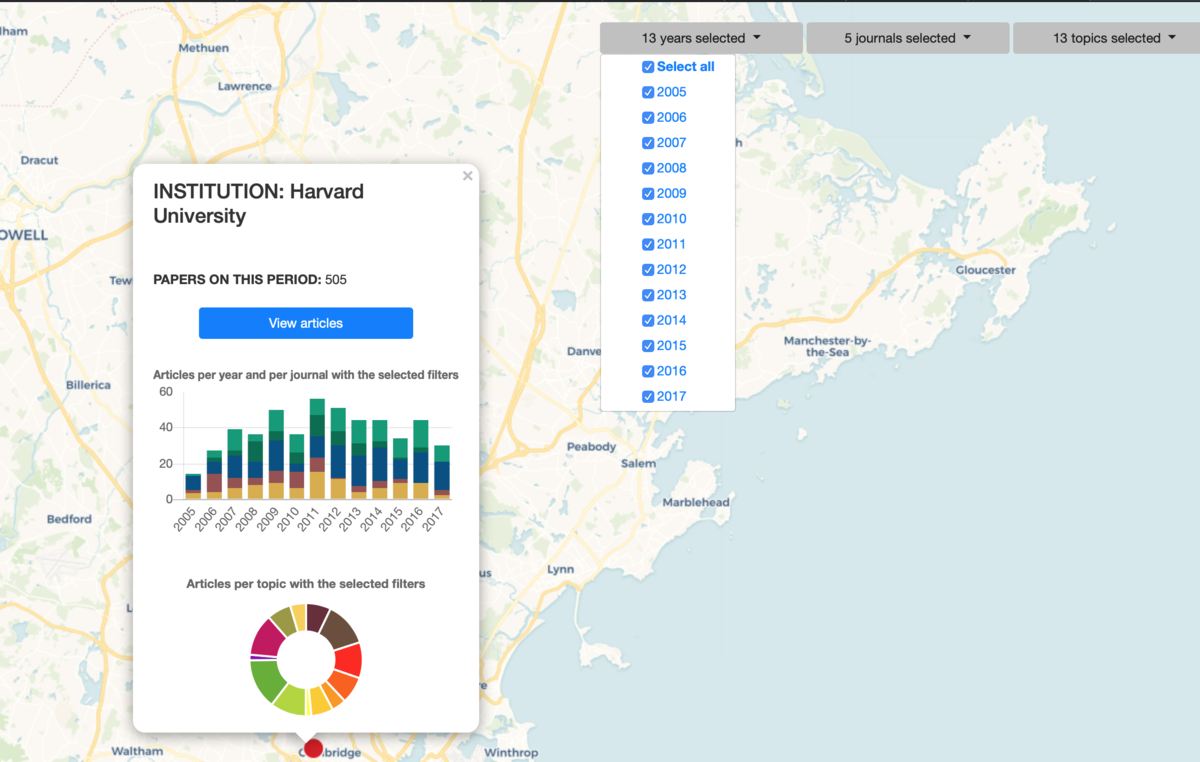This screenshot has width=1200, height=762.
Task: Toggle the Select all checkbox
Action: tap(648, 67)
